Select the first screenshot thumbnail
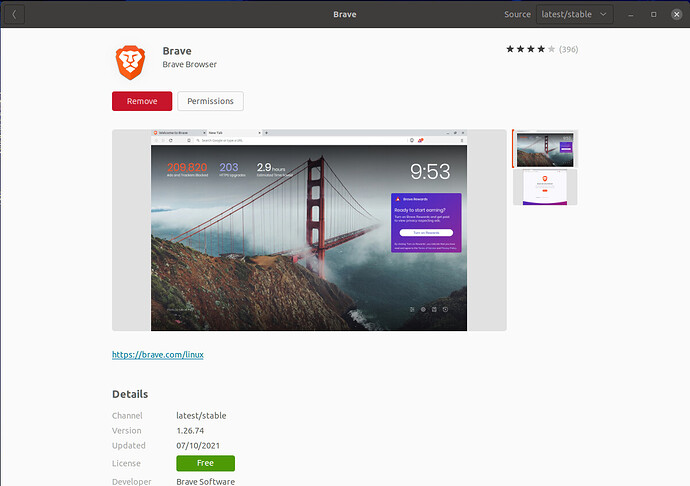 click(x=545, y=149)
